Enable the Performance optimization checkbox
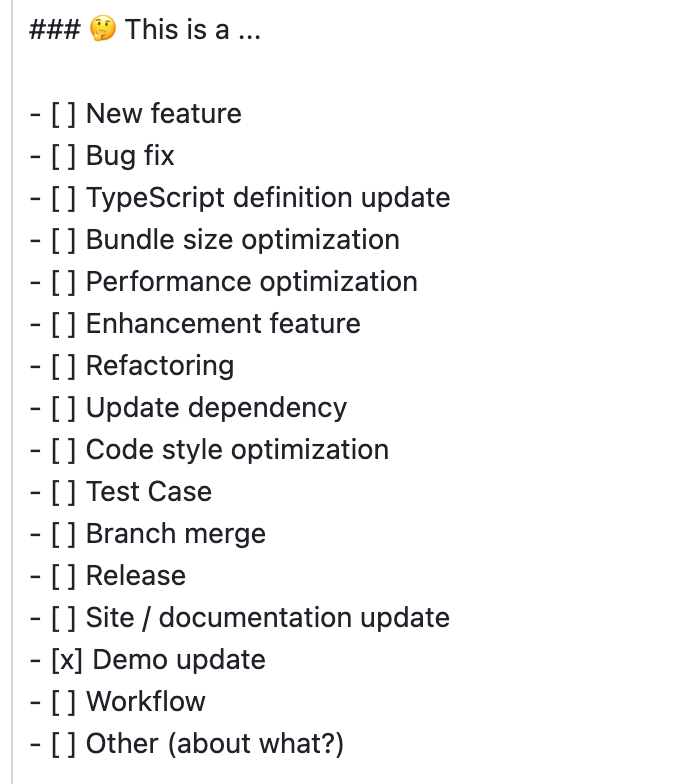The height and width of the screenshot is (784, 692). 63,282
